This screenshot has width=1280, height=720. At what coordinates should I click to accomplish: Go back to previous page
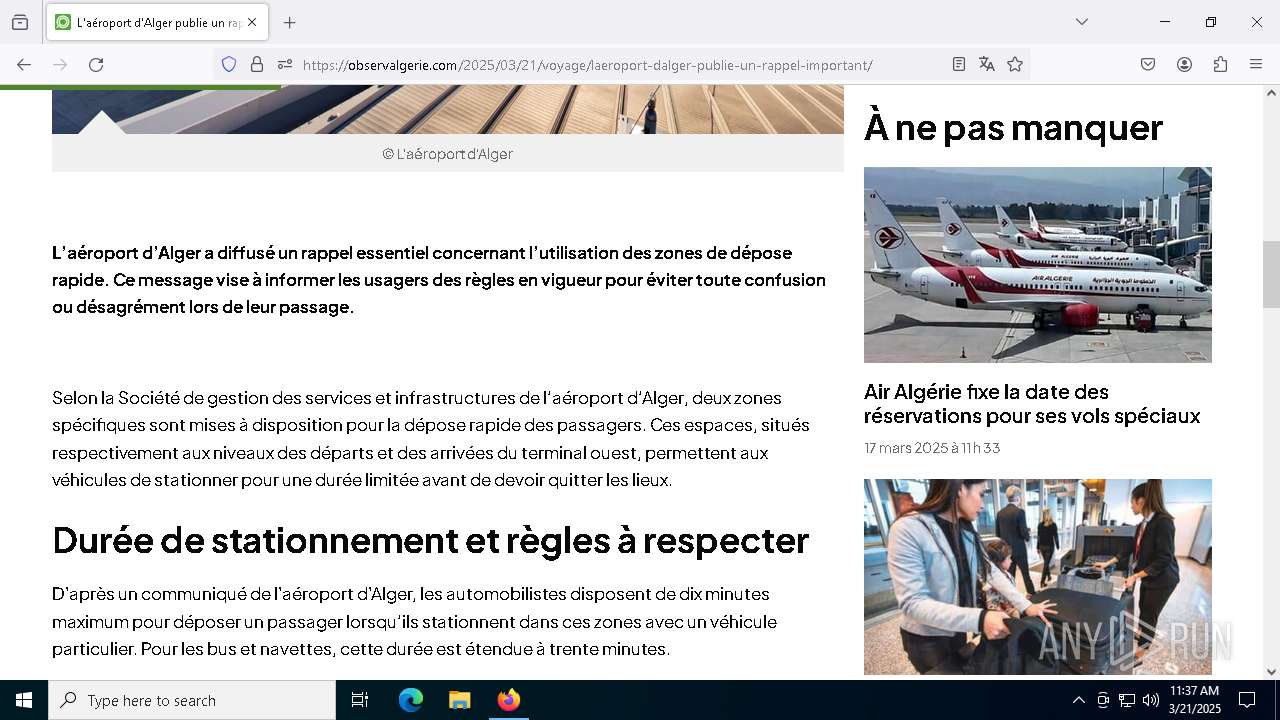pyautogui.click(x=24, y=65)
